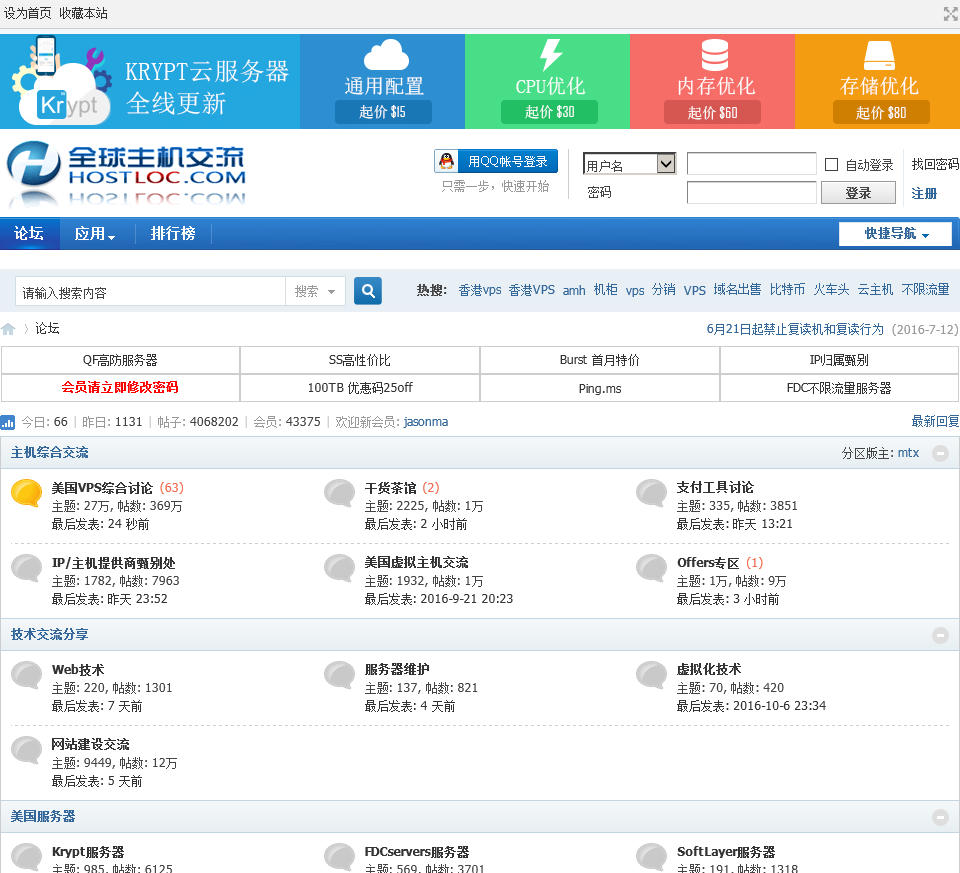
Task: Click the bubble icon beside 支付工具讨论
Action: 651,493
